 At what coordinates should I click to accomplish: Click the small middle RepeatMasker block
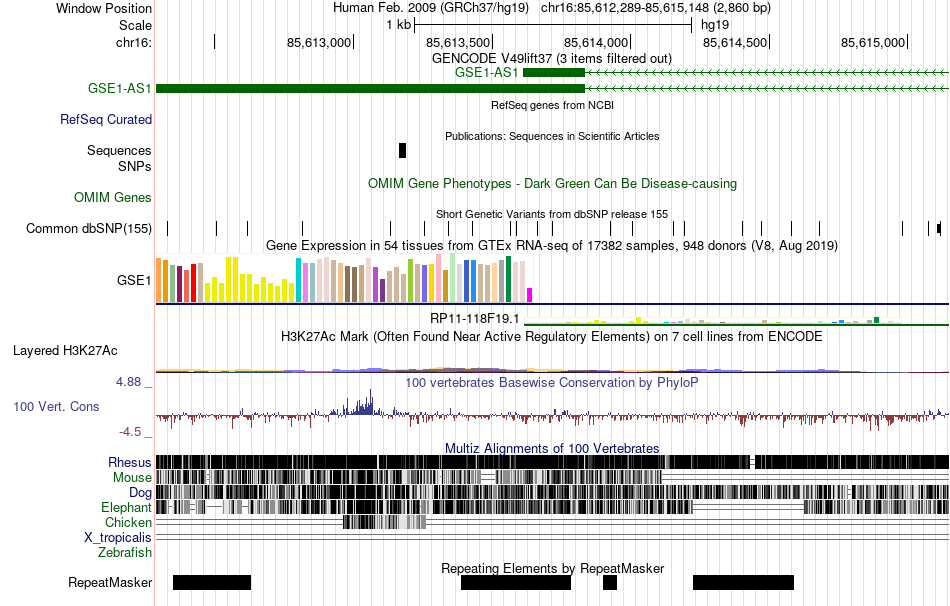coord(610,582)
